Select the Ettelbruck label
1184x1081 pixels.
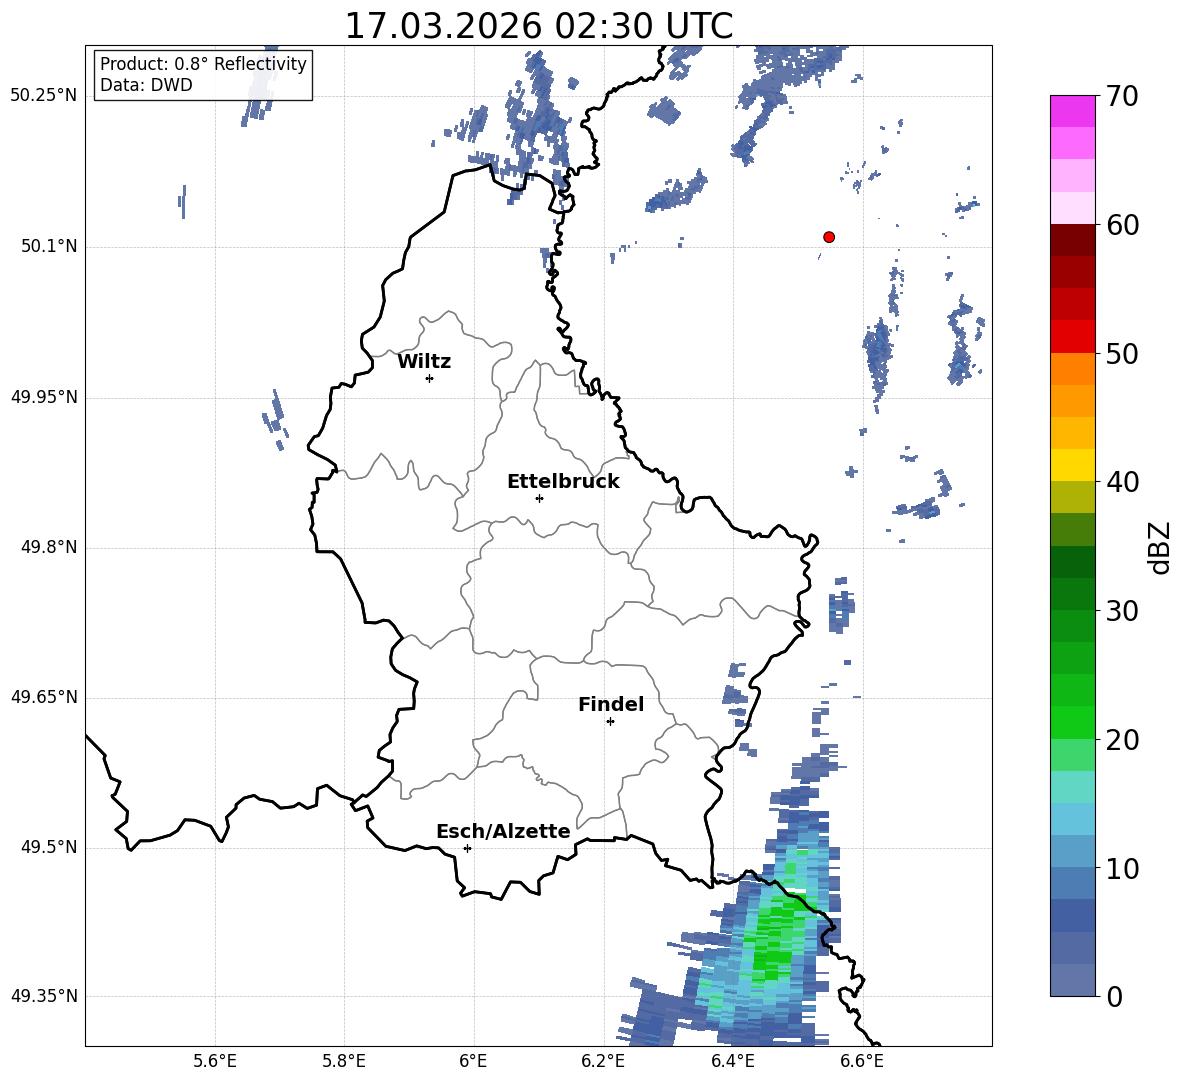(x=563, y=482)
